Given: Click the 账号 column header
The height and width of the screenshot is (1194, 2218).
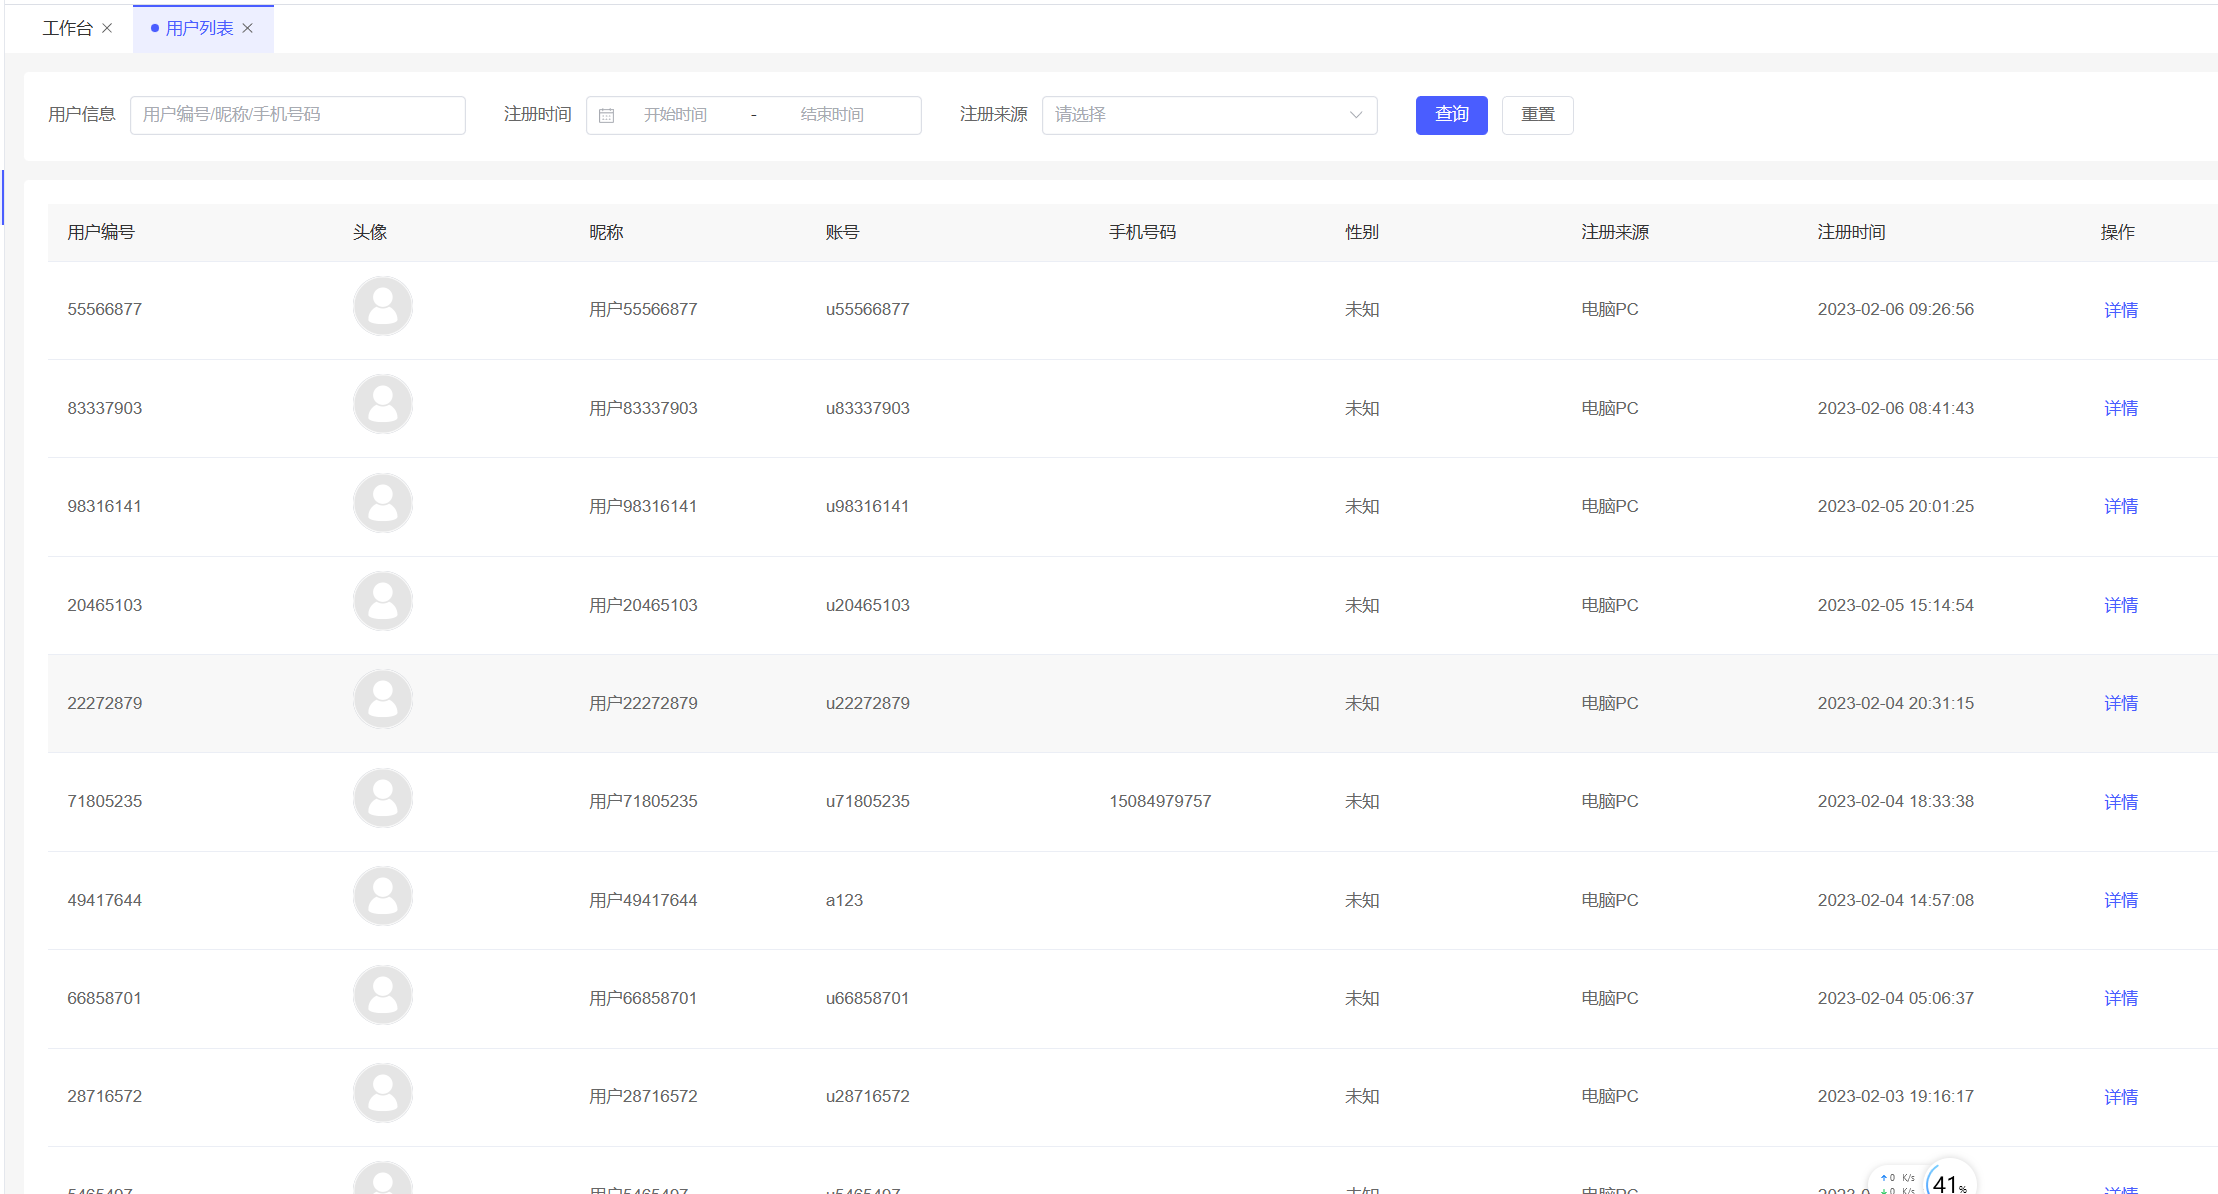Looking at the screenshot, I should [842, 232].
